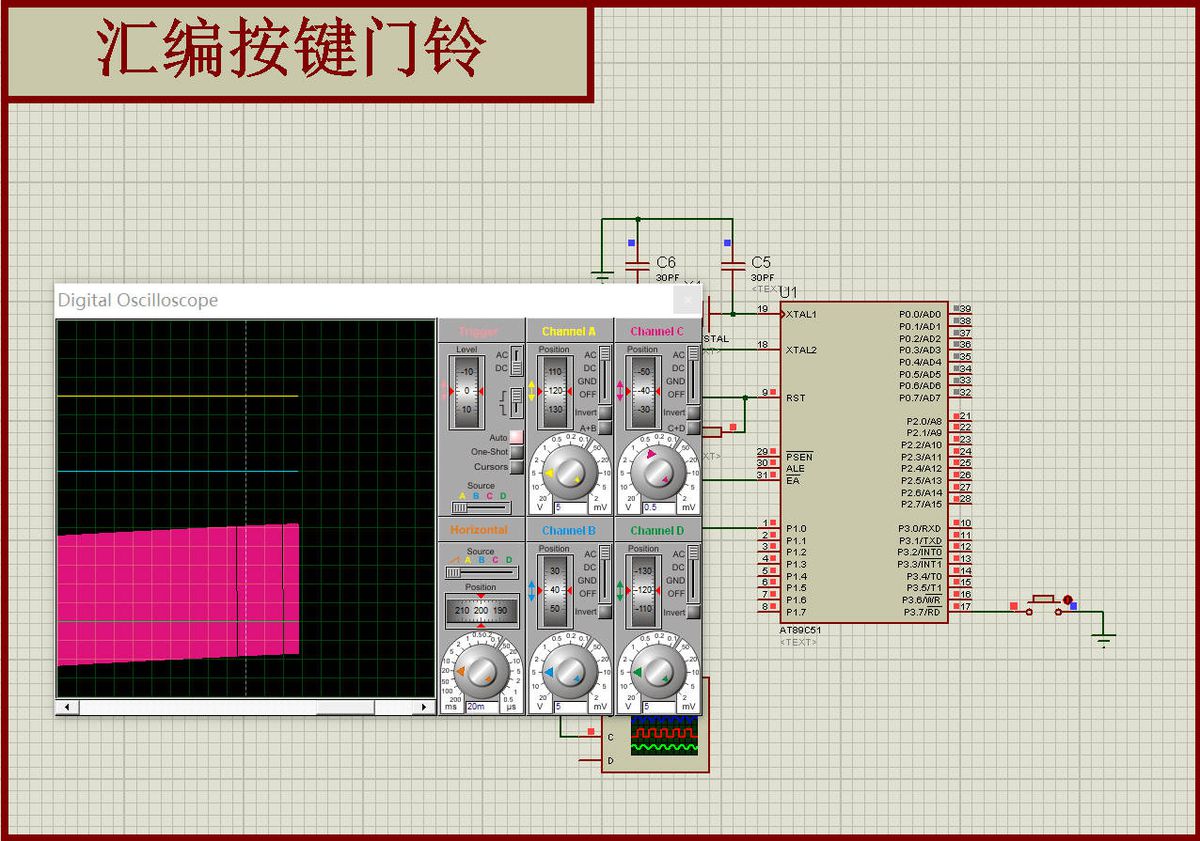Click the ground symbol right of the push button
This screenshot has height=841, width=1200.
pyautogui.click(x=1104, y=639)
